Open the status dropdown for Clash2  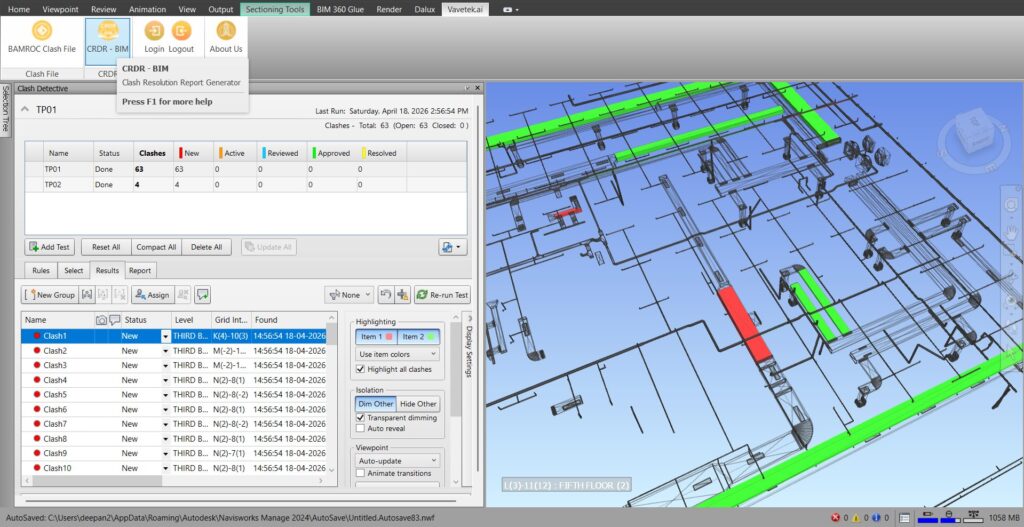point(165,351)
